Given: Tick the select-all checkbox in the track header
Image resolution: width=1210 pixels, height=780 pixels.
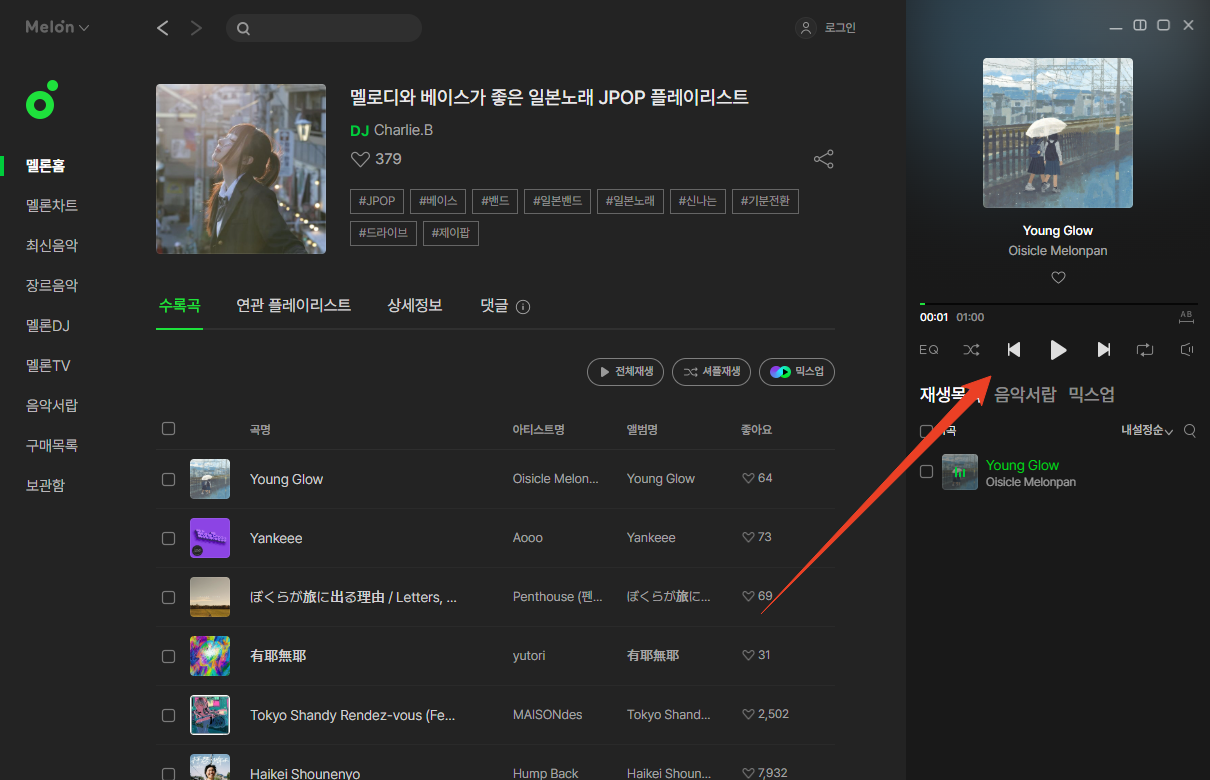Looking at the screenshot, I should [x=168, y=429].
